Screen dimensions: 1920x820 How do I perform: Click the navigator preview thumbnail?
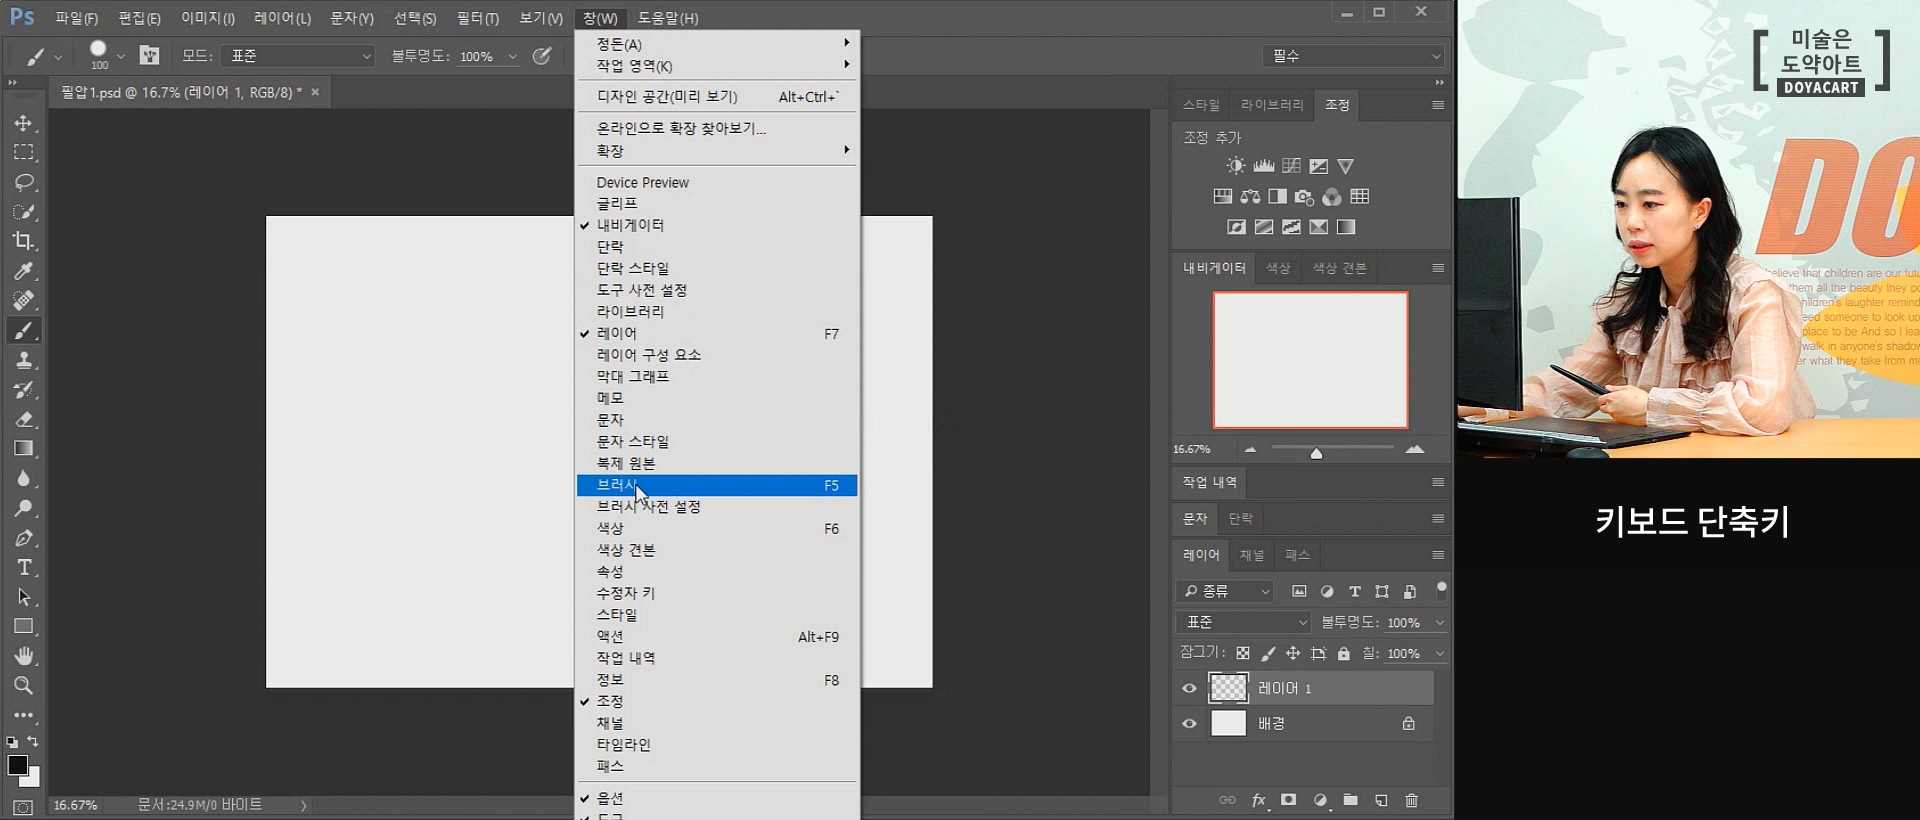point(1310,360)
